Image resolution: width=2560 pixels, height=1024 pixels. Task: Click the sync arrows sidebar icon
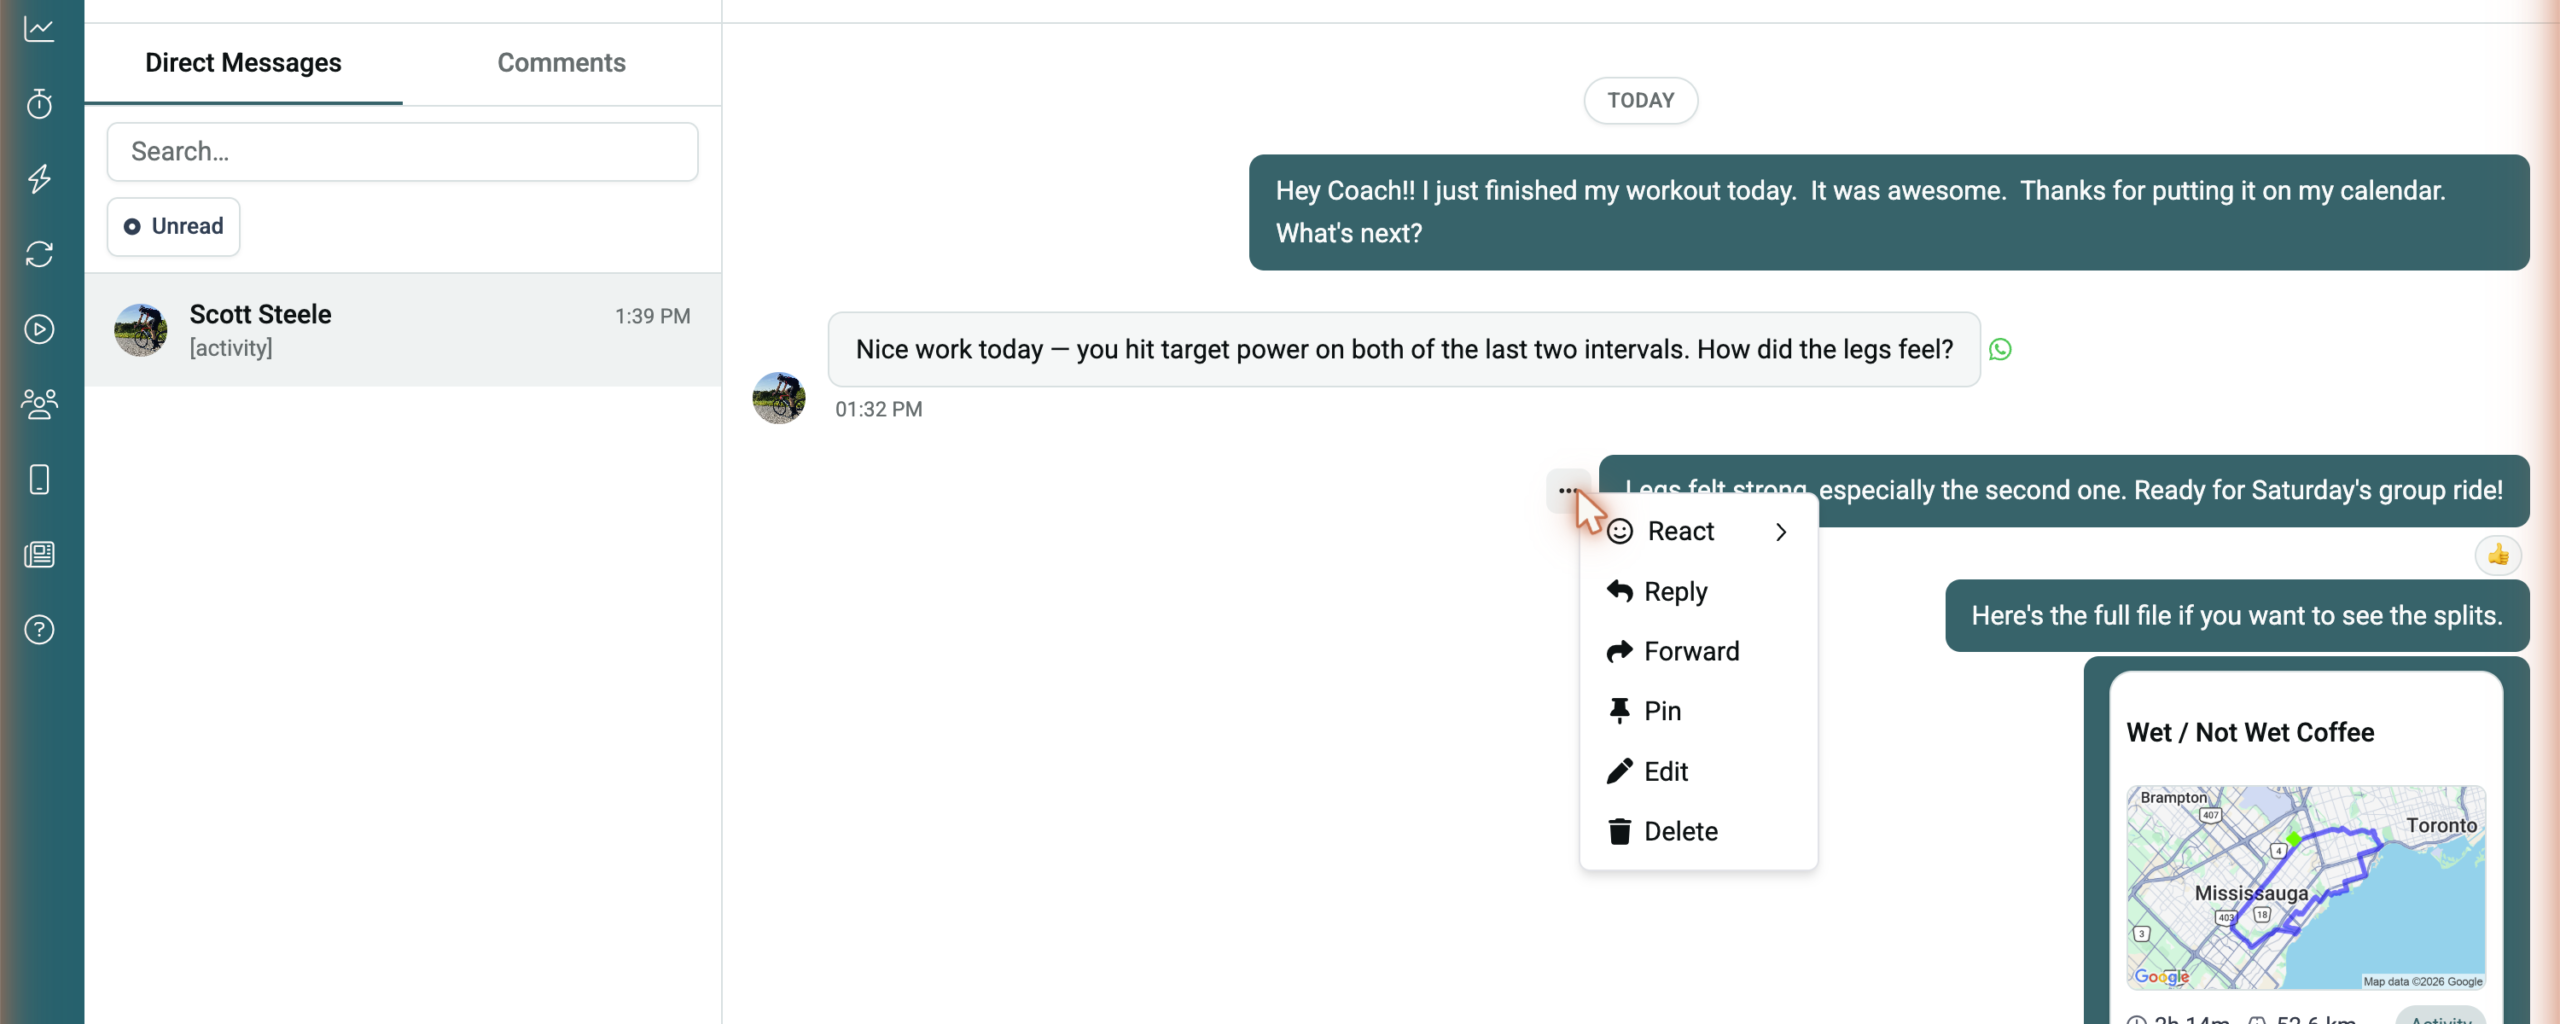point(39,254)
